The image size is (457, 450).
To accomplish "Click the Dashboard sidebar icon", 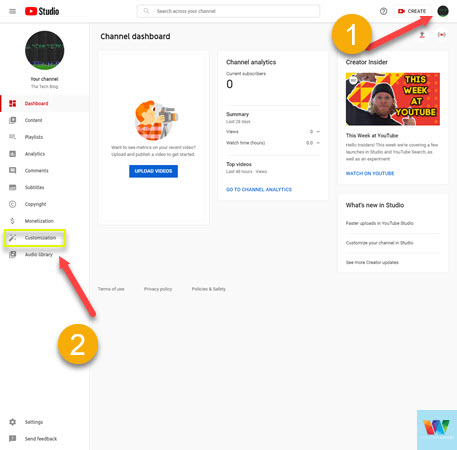I will point(12,103).
